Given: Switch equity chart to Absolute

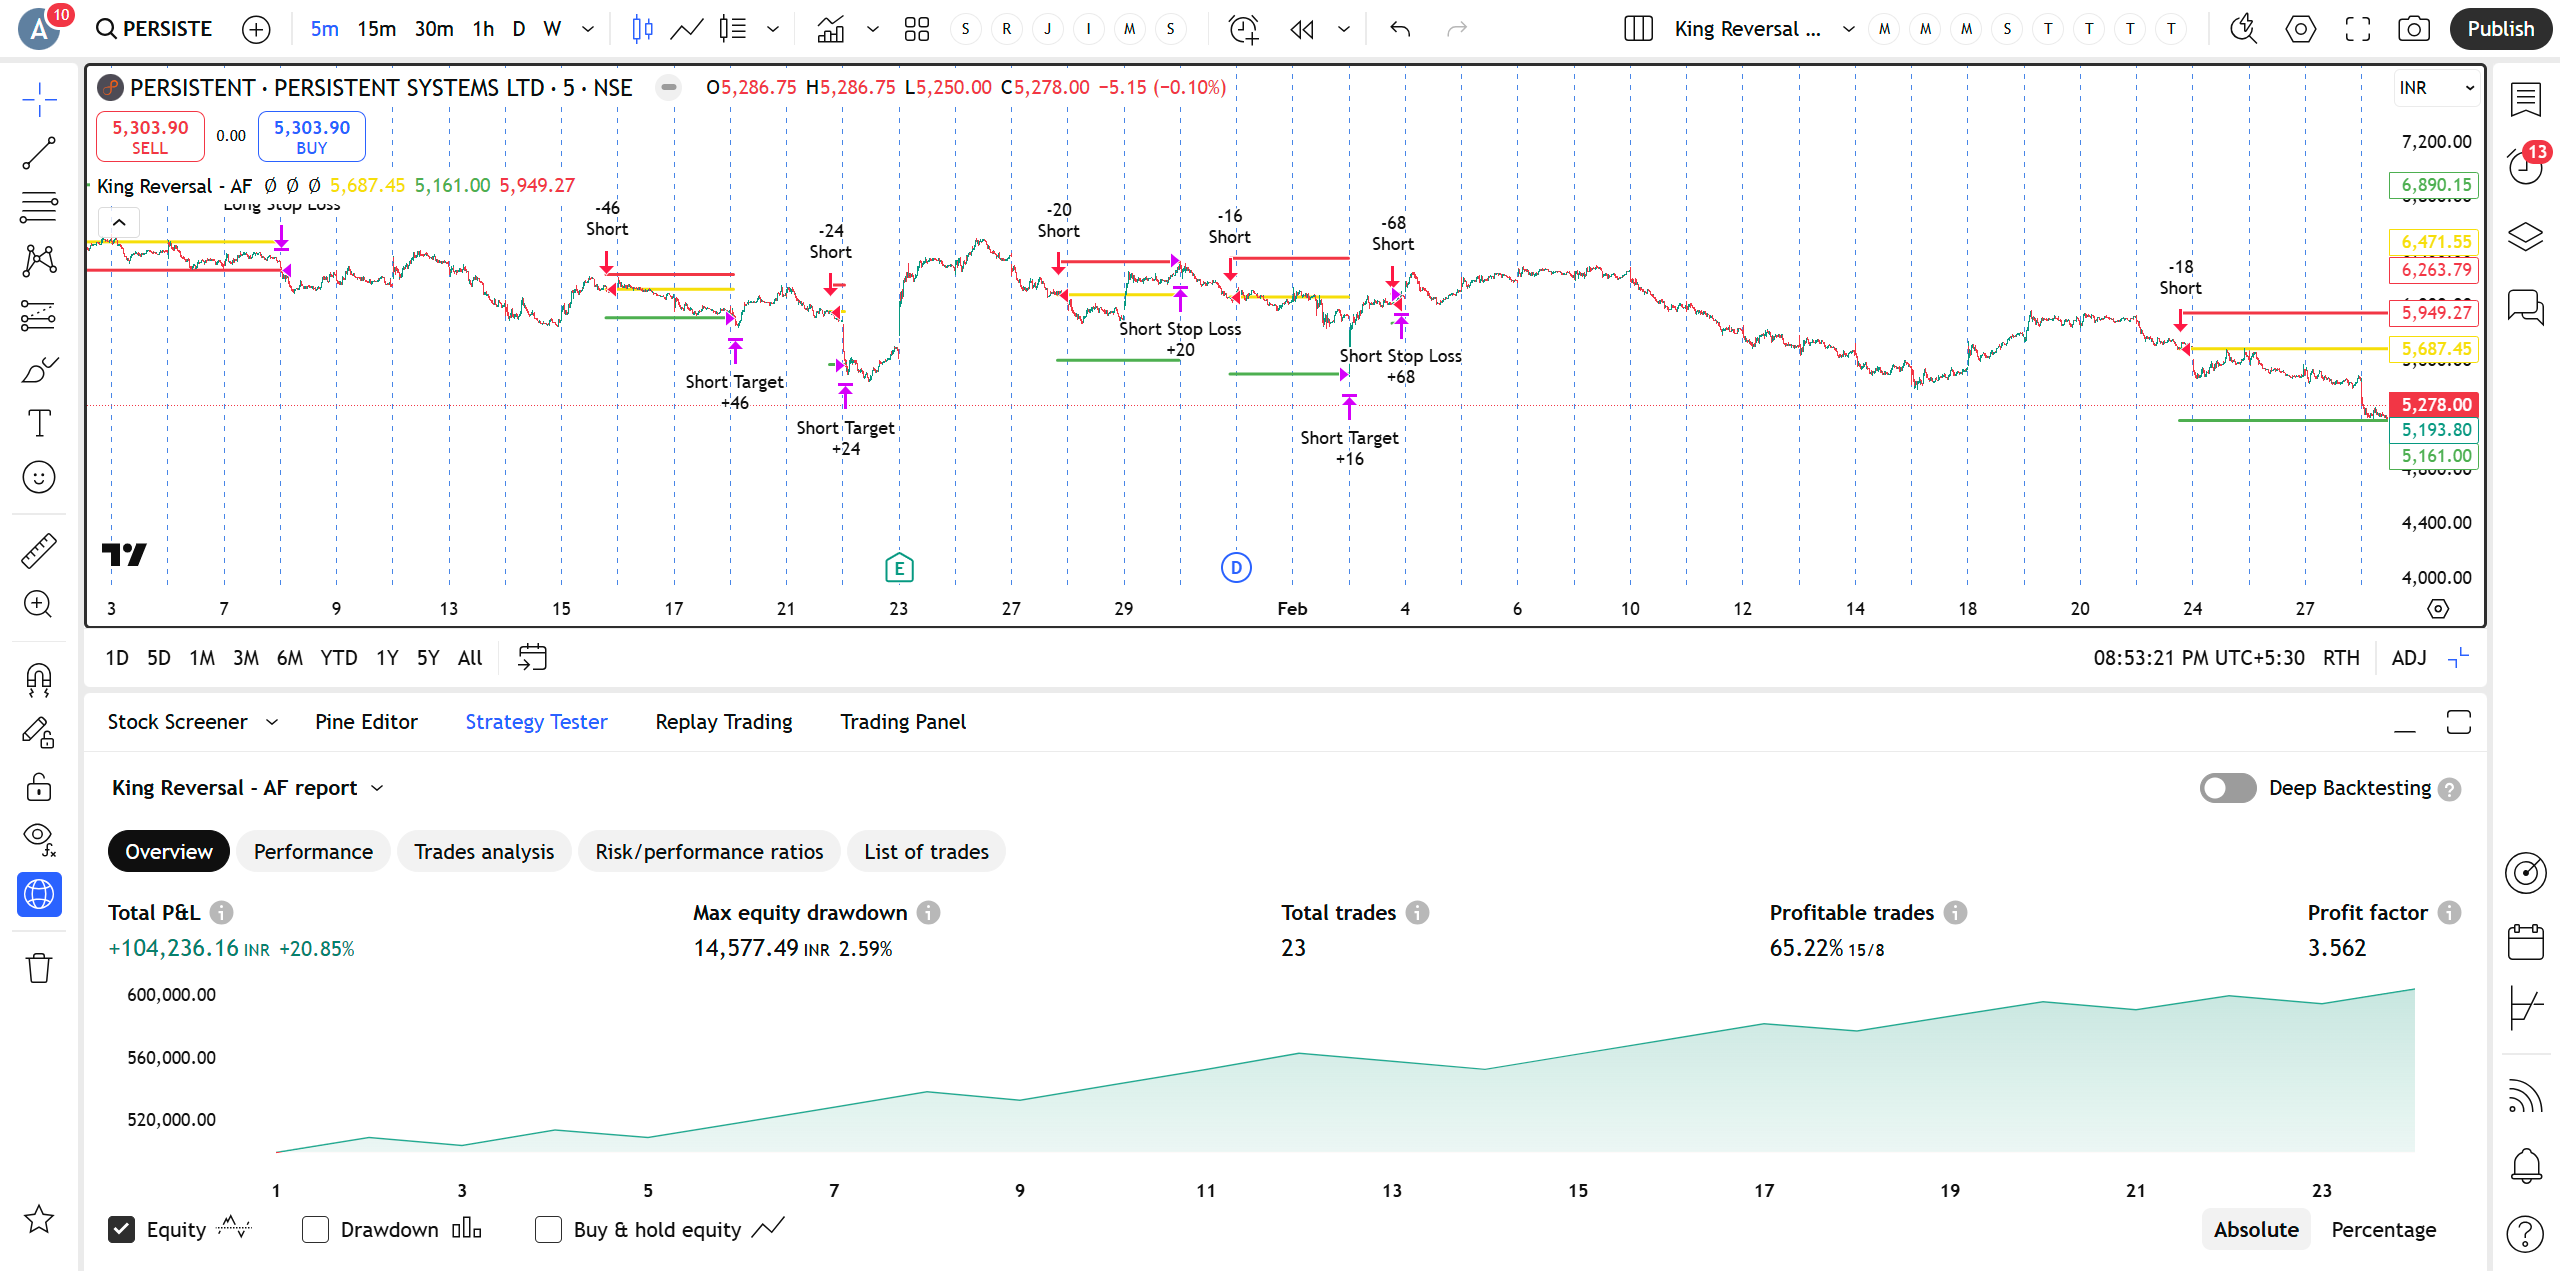Looking at the screenshot, I should (x=2256, y=1229).
